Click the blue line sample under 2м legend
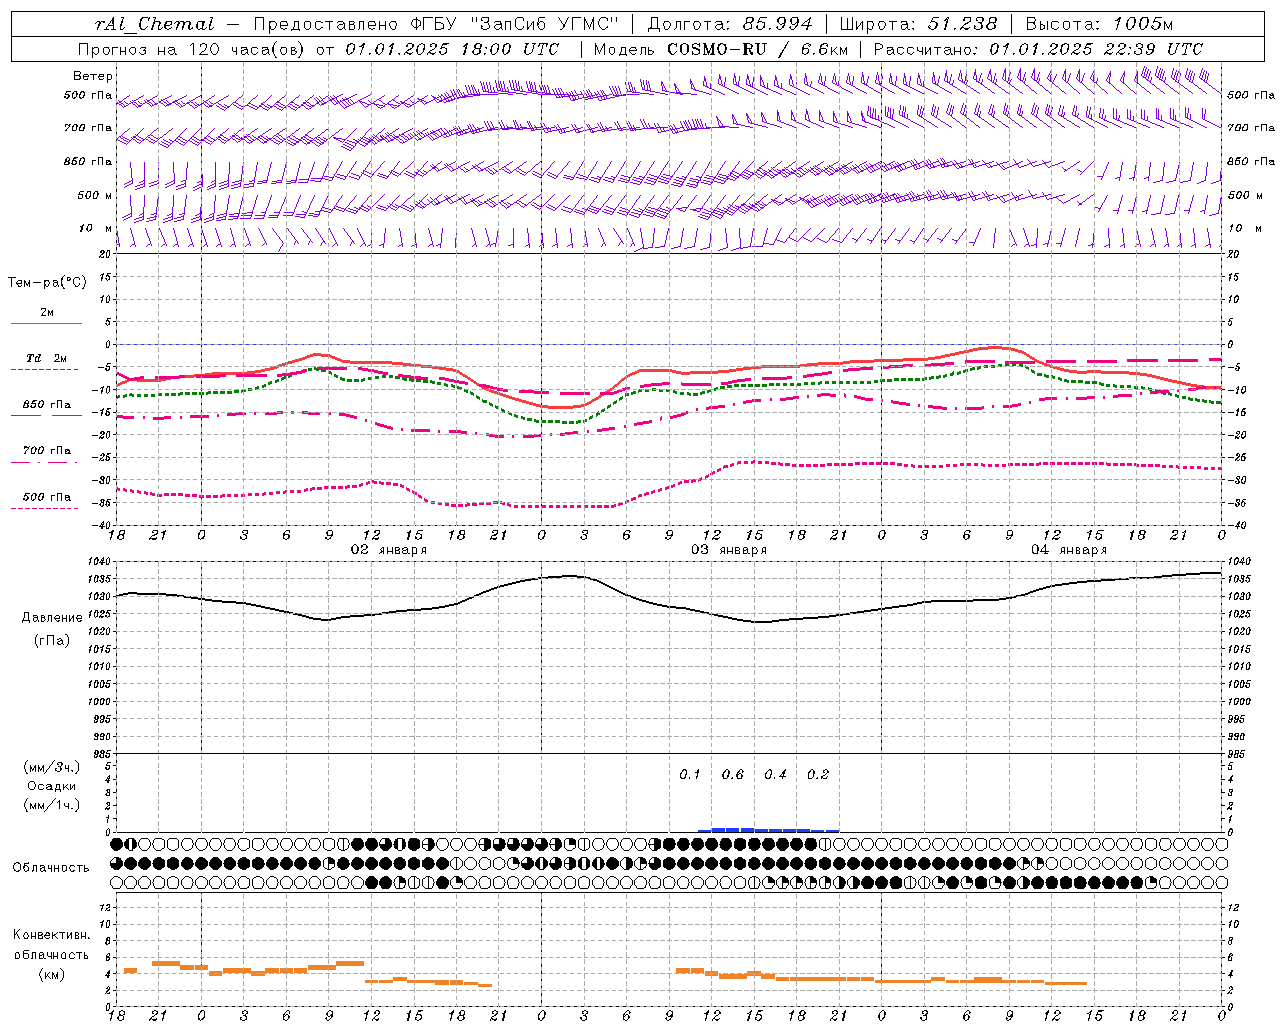 click(46, 324)
